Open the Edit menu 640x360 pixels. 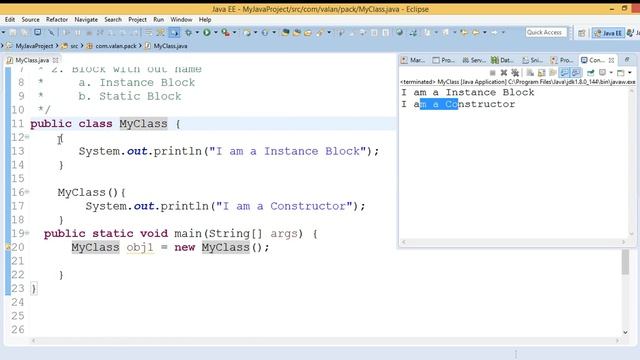[x=10, y=20]
